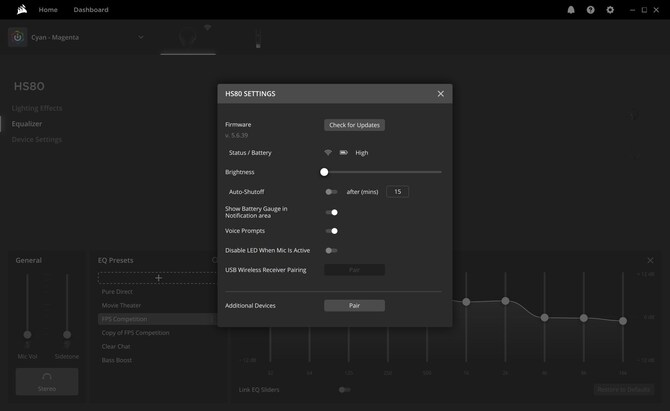Click the Brightness slider handle
Viewport: 670px width, 411px height.
pyautogui.click(x=324, y=172)
